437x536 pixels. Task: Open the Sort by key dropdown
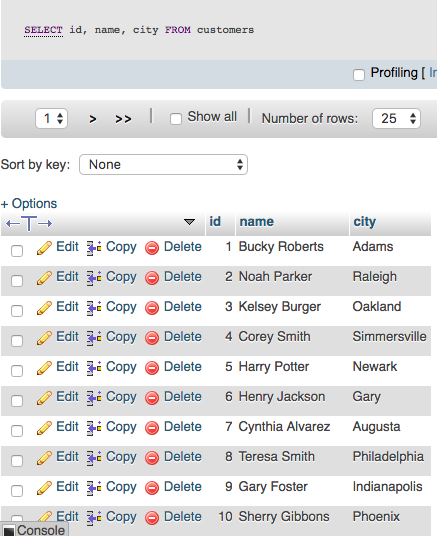click(163, 164)
